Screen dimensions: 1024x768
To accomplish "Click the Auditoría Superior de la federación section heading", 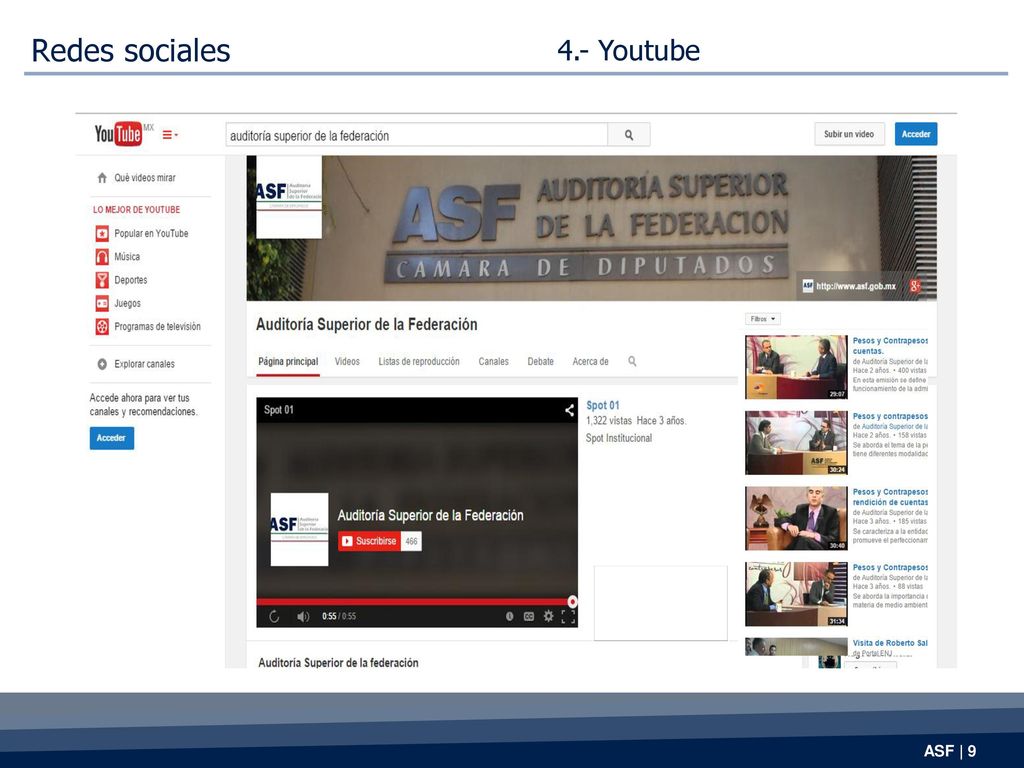I will click(338, 662).
